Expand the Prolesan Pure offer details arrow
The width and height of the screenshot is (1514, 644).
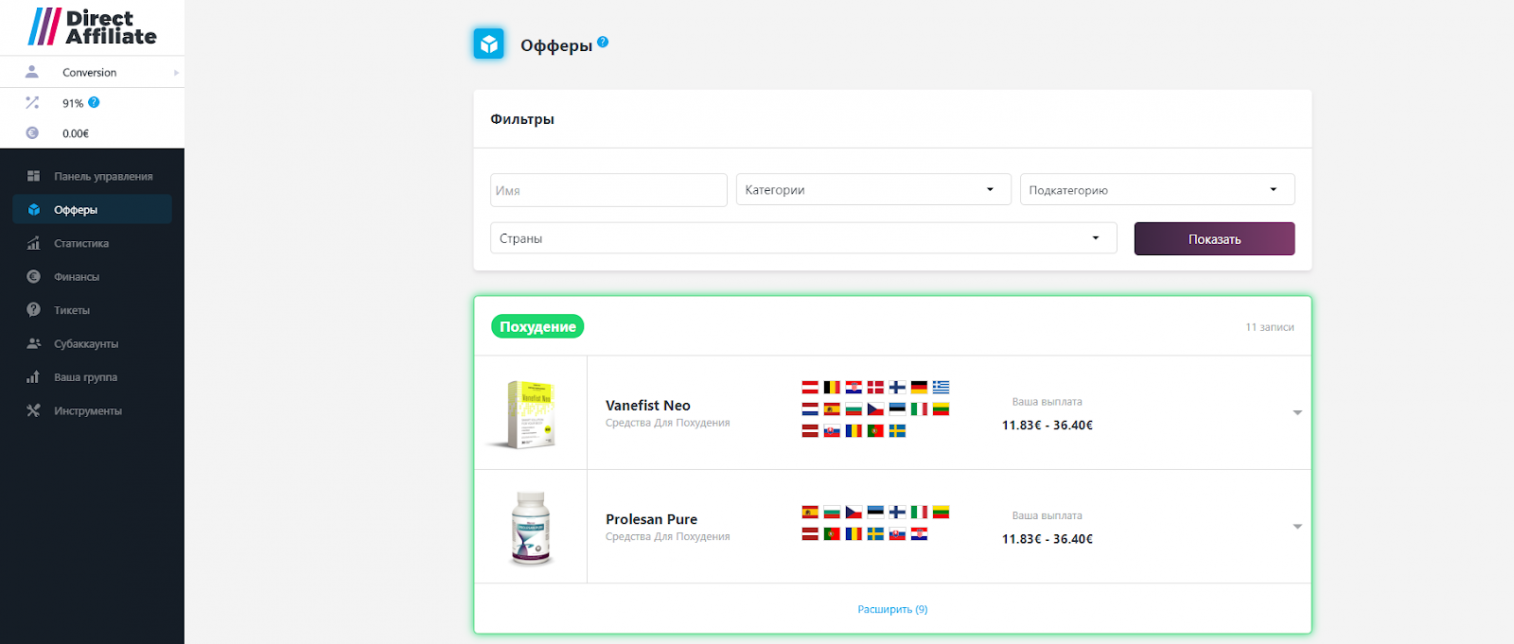[1297, 527]
